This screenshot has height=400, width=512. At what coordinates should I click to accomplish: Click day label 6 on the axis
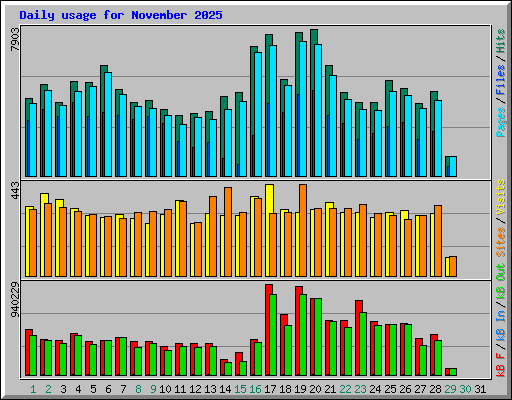tap(108, 389)
